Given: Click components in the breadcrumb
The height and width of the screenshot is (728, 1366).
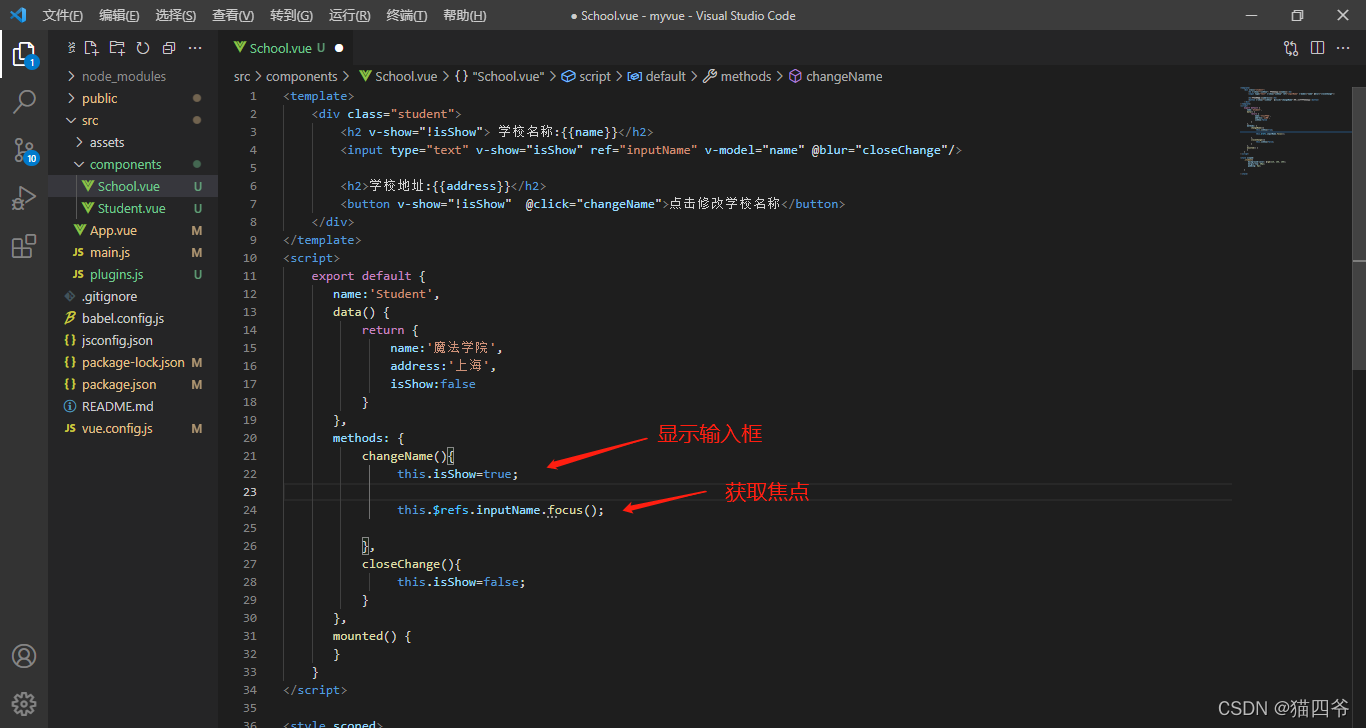Looking at the screenshot, I should [x=302, y=76].
